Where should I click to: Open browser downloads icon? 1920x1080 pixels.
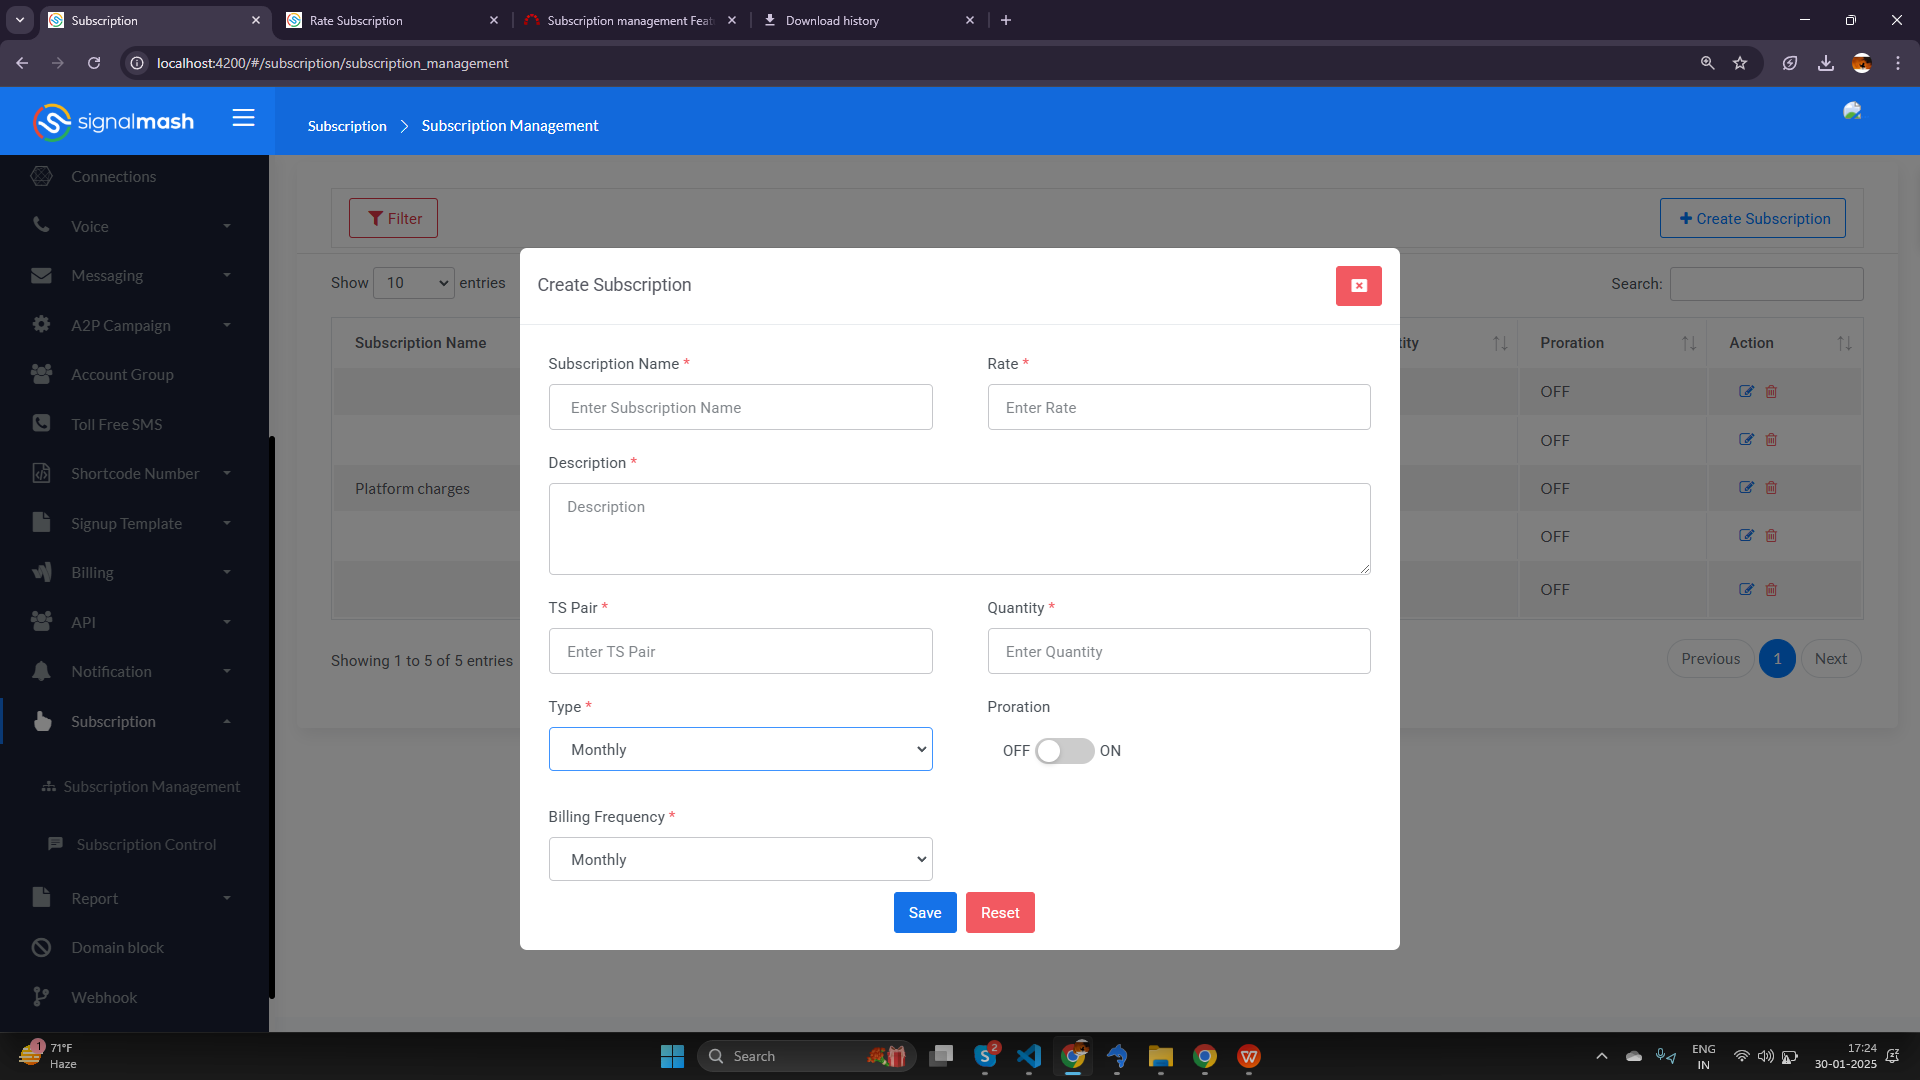pos(1826,63)
